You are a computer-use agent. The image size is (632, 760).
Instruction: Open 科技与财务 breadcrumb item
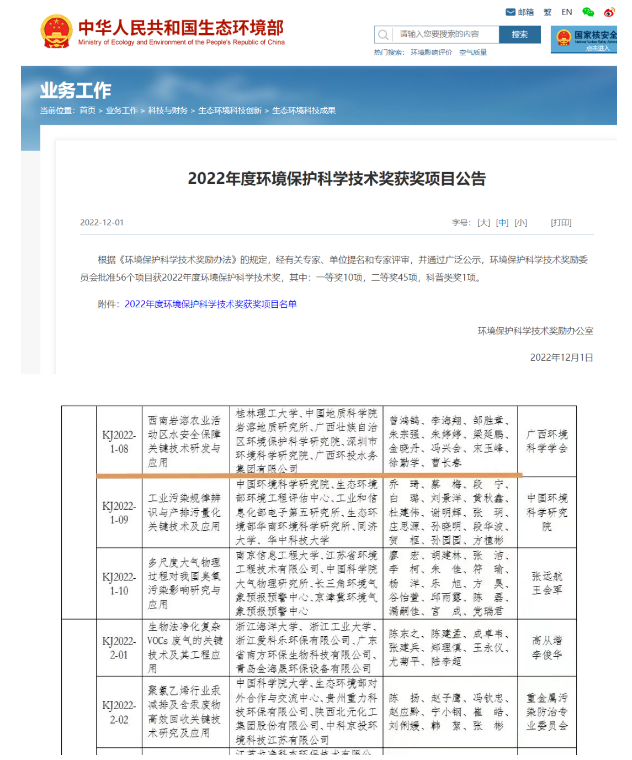coord(167,110)
